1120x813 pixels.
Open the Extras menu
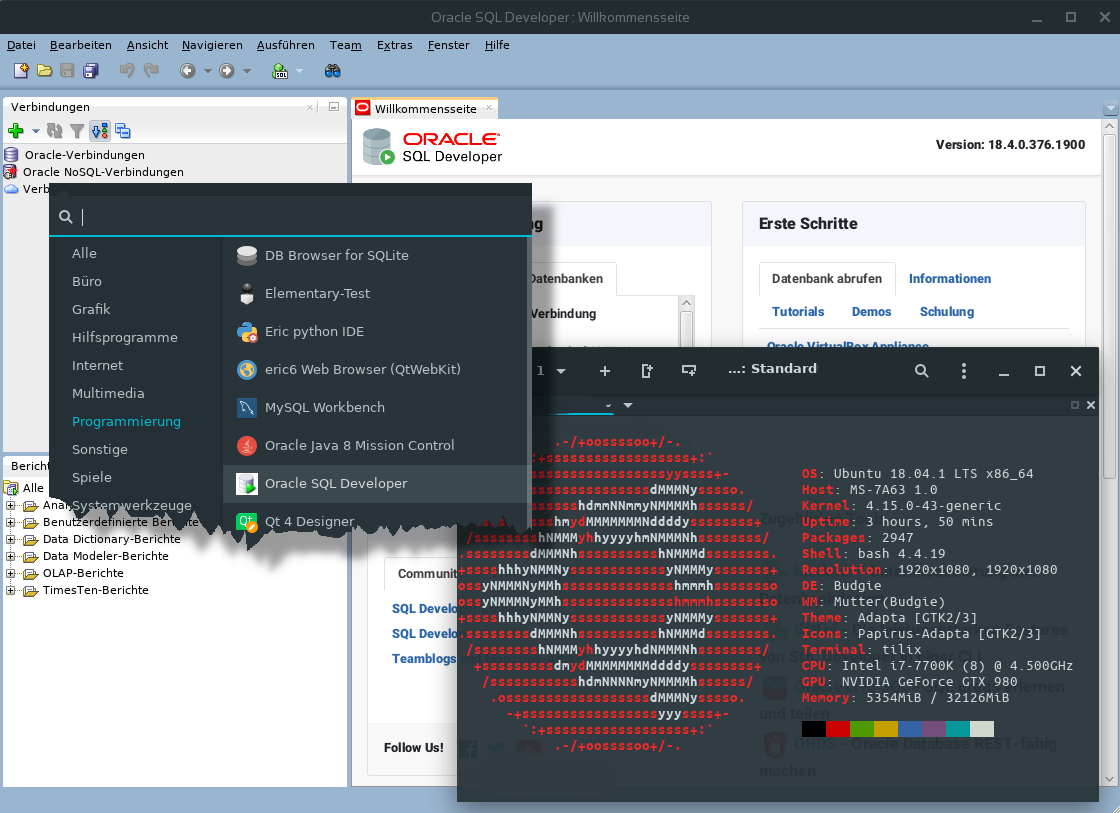coord(395,45)
